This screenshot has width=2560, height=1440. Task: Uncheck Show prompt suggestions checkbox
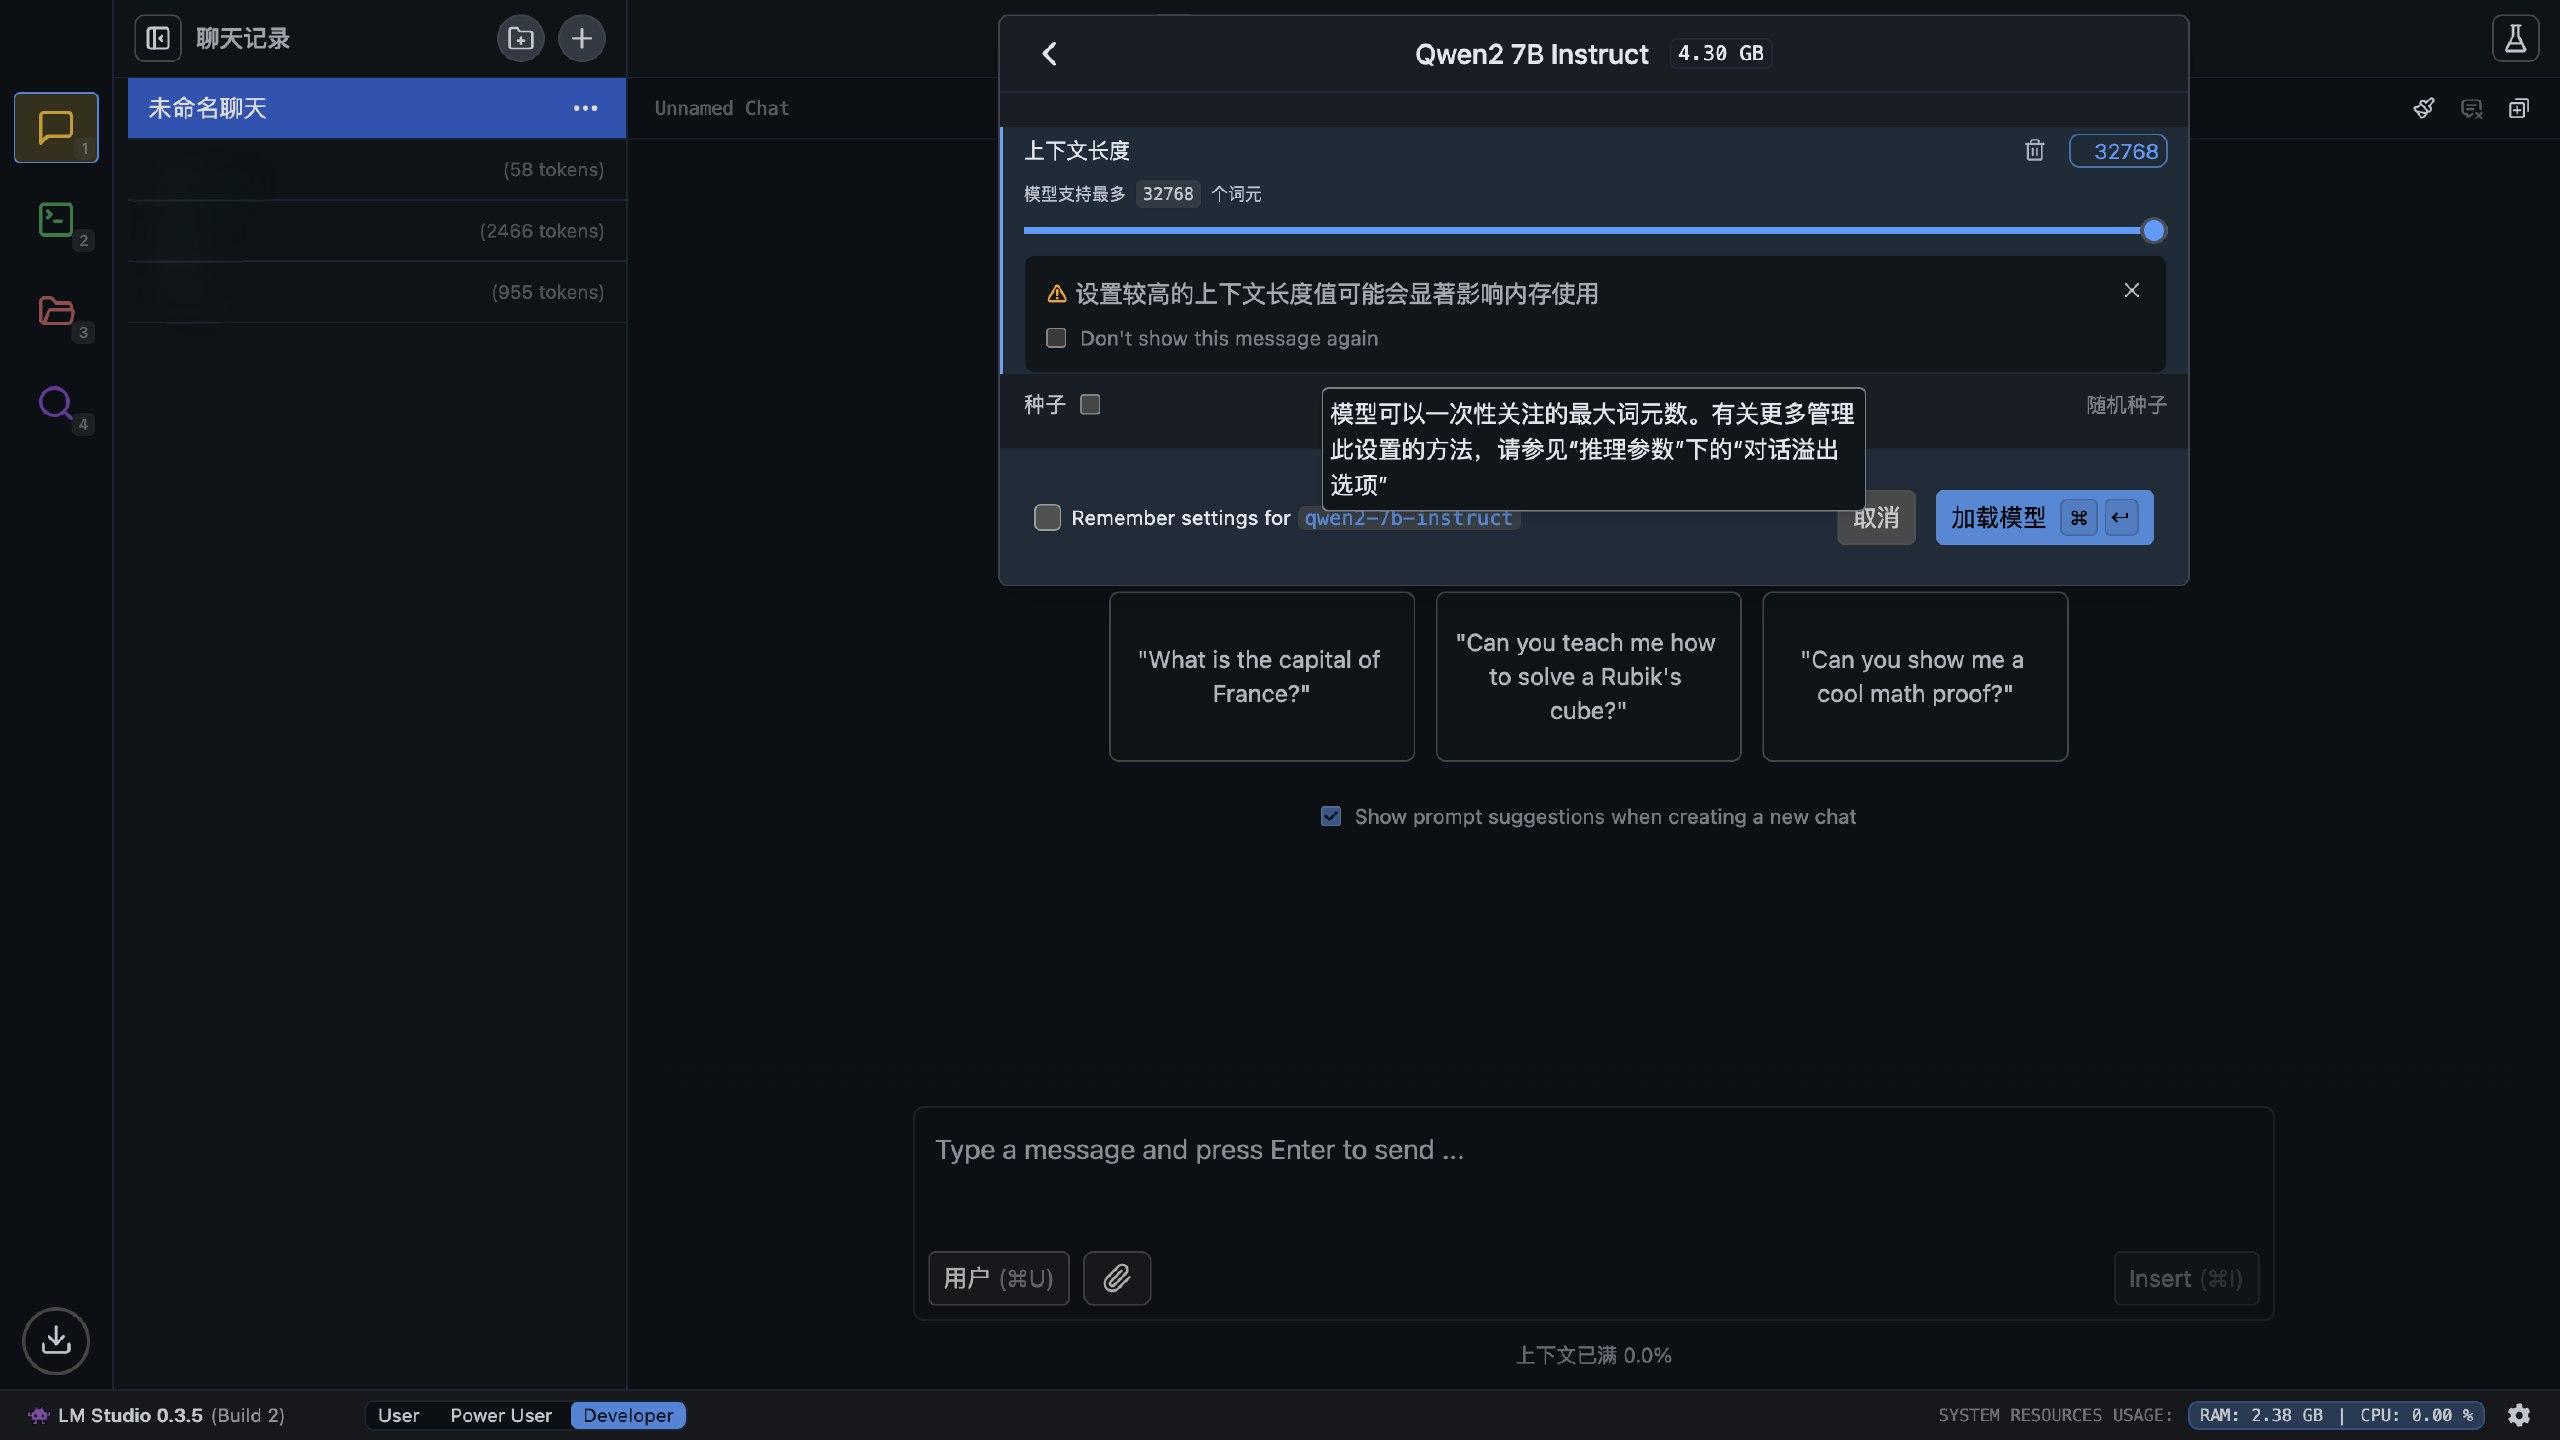[x=1330, y=816]
